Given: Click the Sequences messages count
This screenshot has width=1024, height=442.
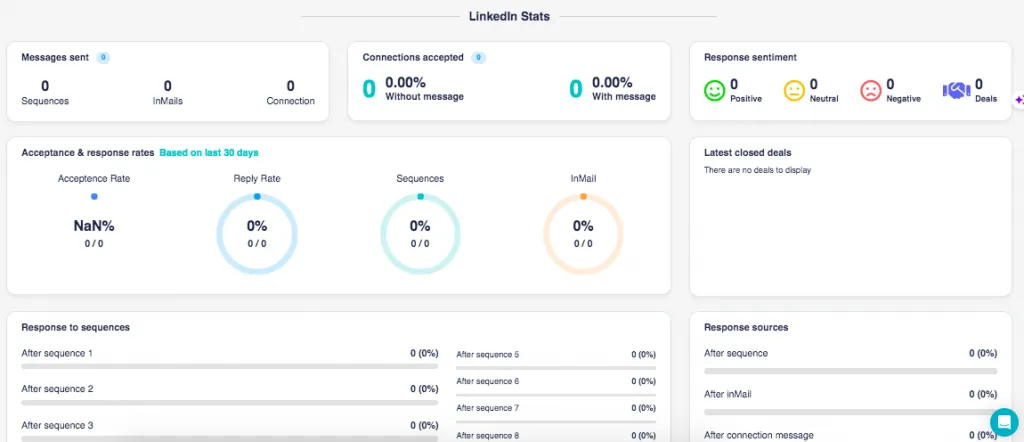Looking at the screenshot, I should [x=45, y=86].
